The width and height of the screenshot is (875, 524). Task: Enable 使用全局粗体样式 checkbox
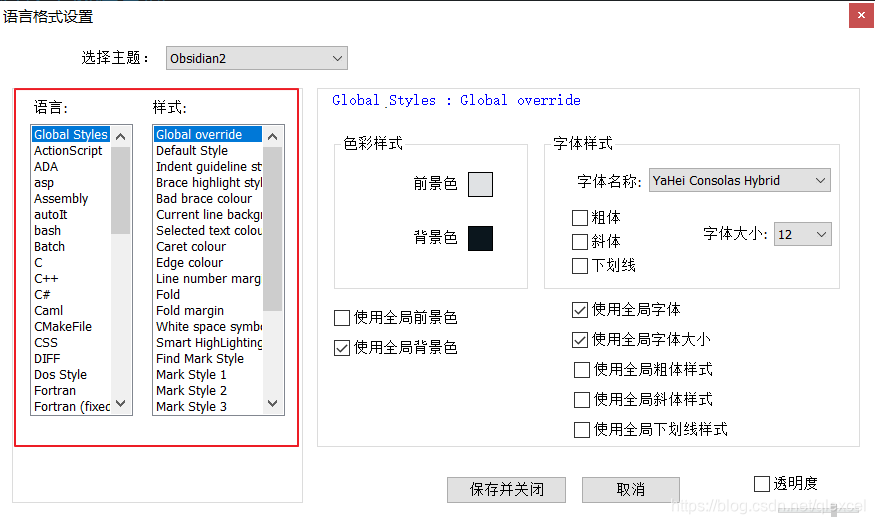(582, 370)
